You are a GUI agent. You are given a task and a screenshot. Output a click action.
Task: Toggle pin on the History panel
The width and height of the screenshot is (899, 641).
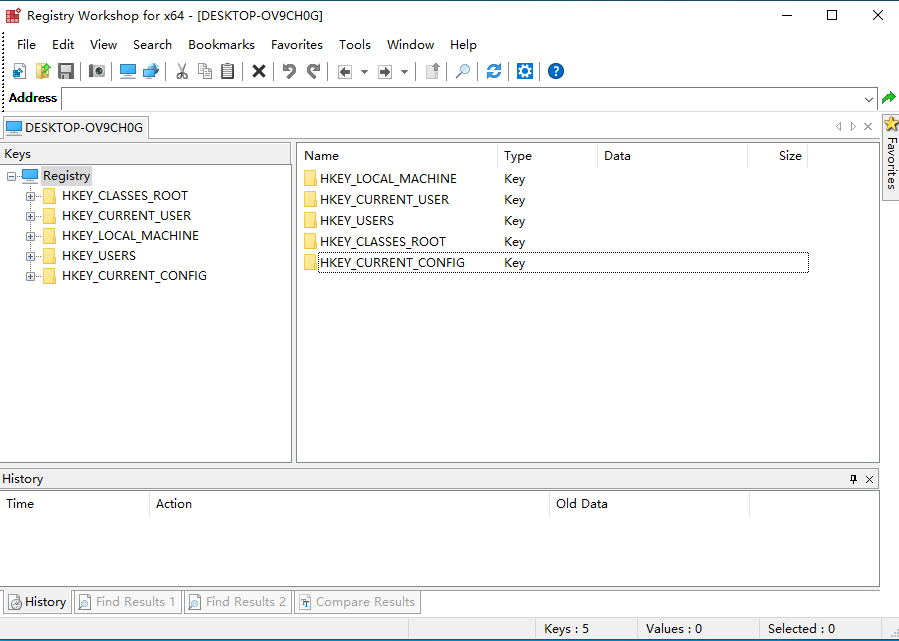pos(853,479)
